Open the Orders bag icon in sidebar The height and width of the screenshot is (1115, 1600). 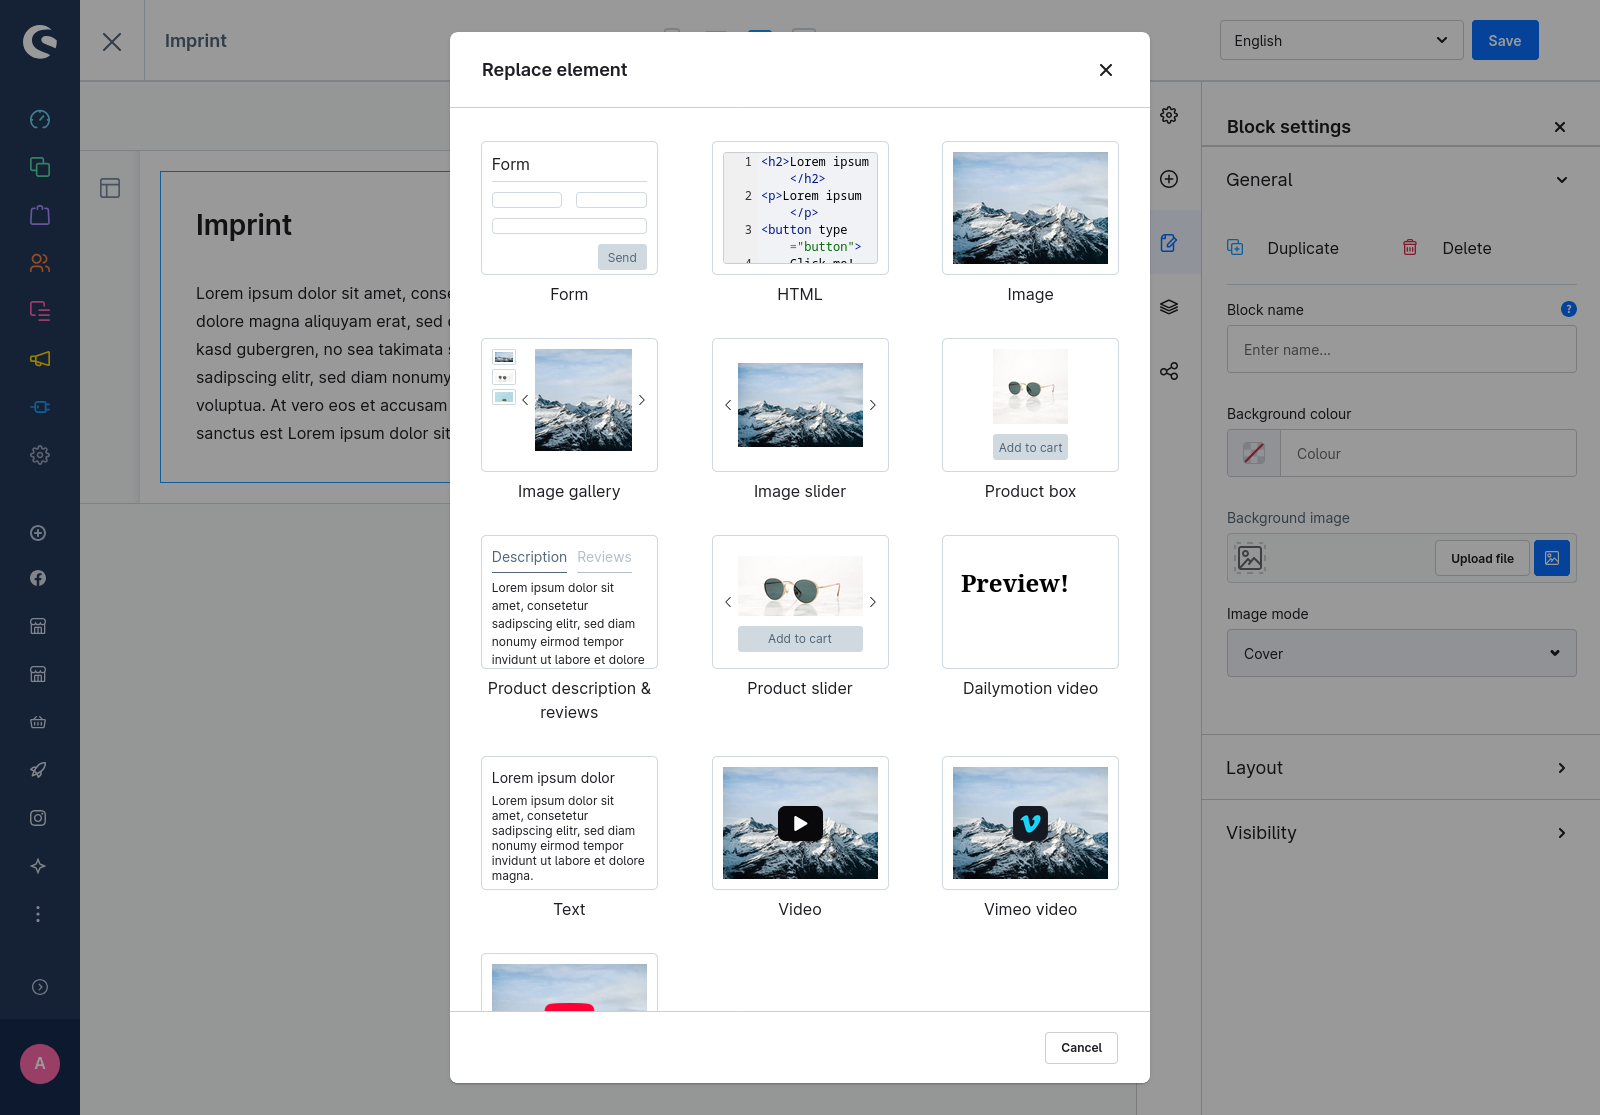40,215
